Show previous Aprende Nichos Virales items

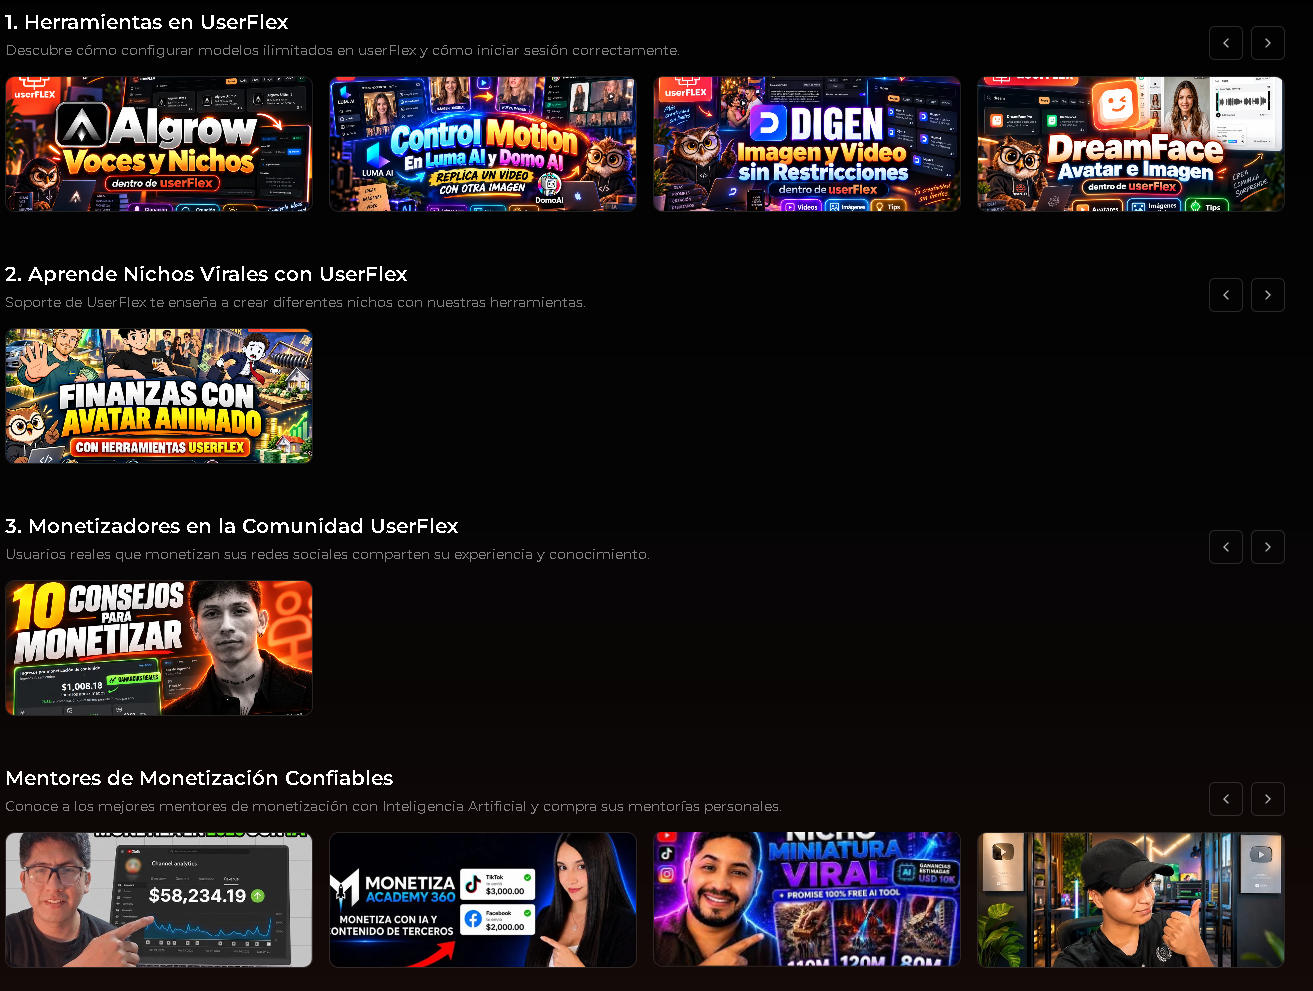(x=1226, y=295)
